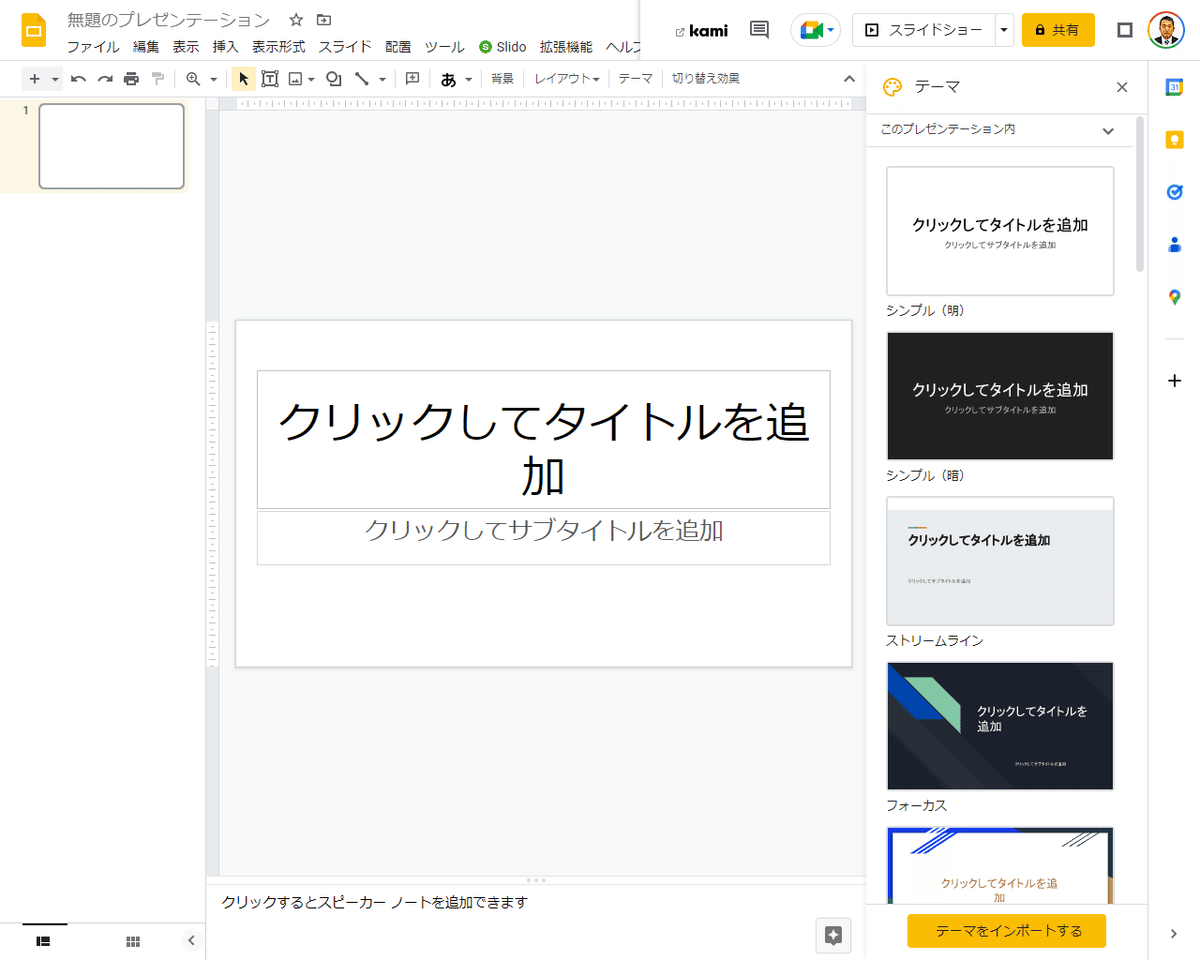This screenshot has width=1200, height=960.
Task: Open the スライド menu
Action: click(x=345, y=47)
